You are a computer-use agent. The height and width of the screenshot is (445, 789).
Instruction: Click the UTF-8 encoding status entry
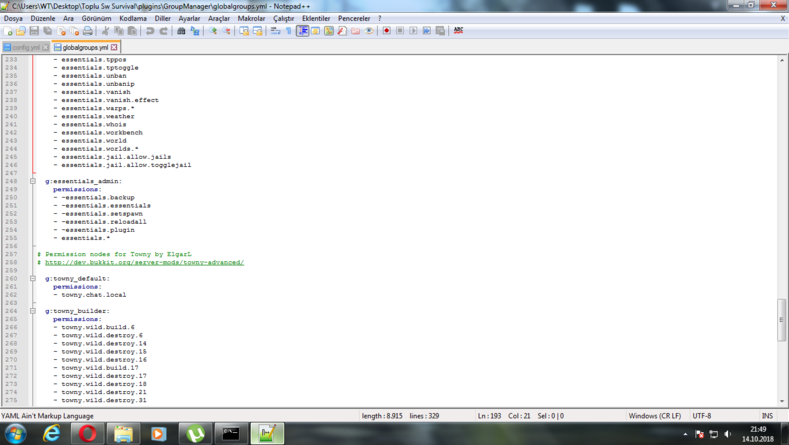point(701,416)
